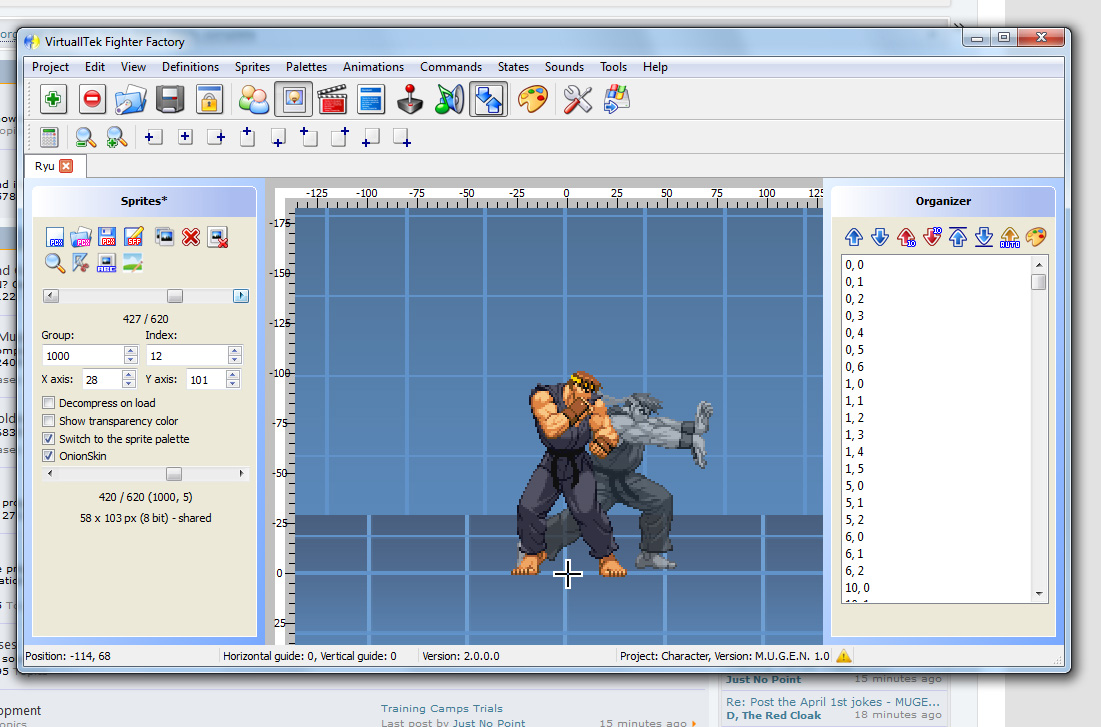The image size is (1101, 727).
Task: Open Palettes with the main toolbar palette icon
Action: [533, 99]
